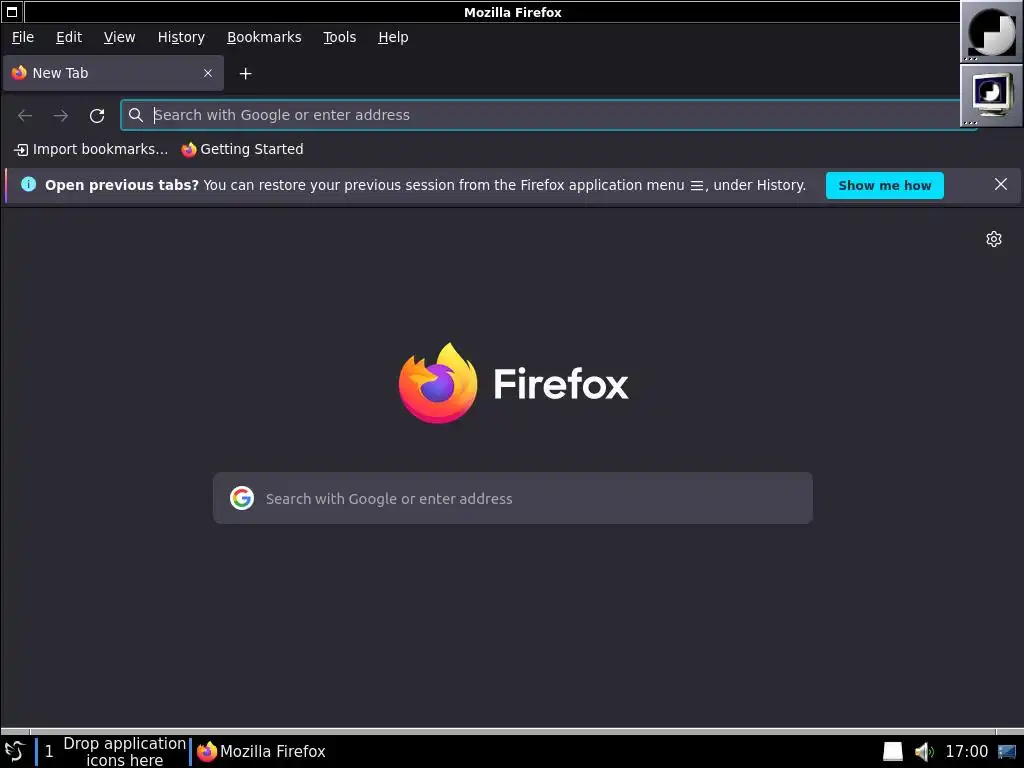Screen dimensions: 1024x768
Task: Open new tab personalize gear settings
Action: (993, 239)
